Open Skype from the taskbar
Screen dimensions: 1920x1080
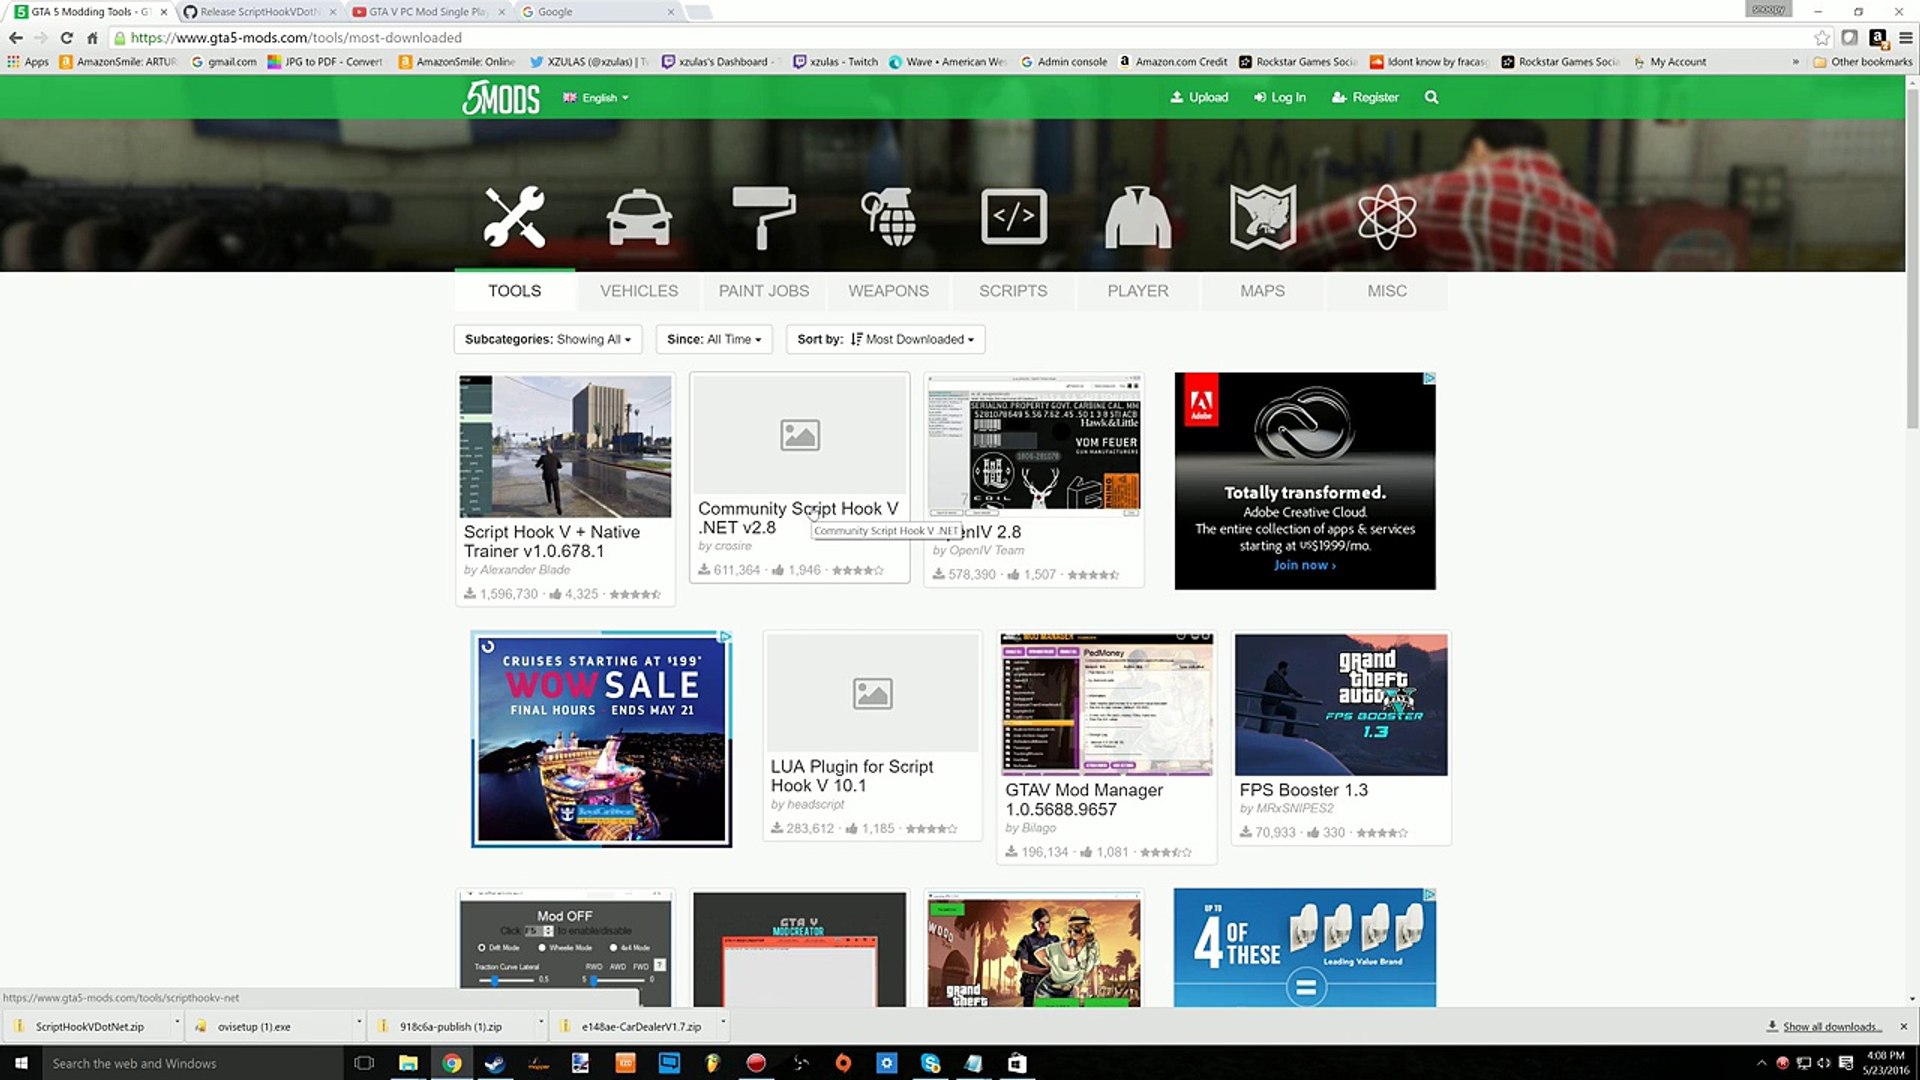click(930, 1063)
